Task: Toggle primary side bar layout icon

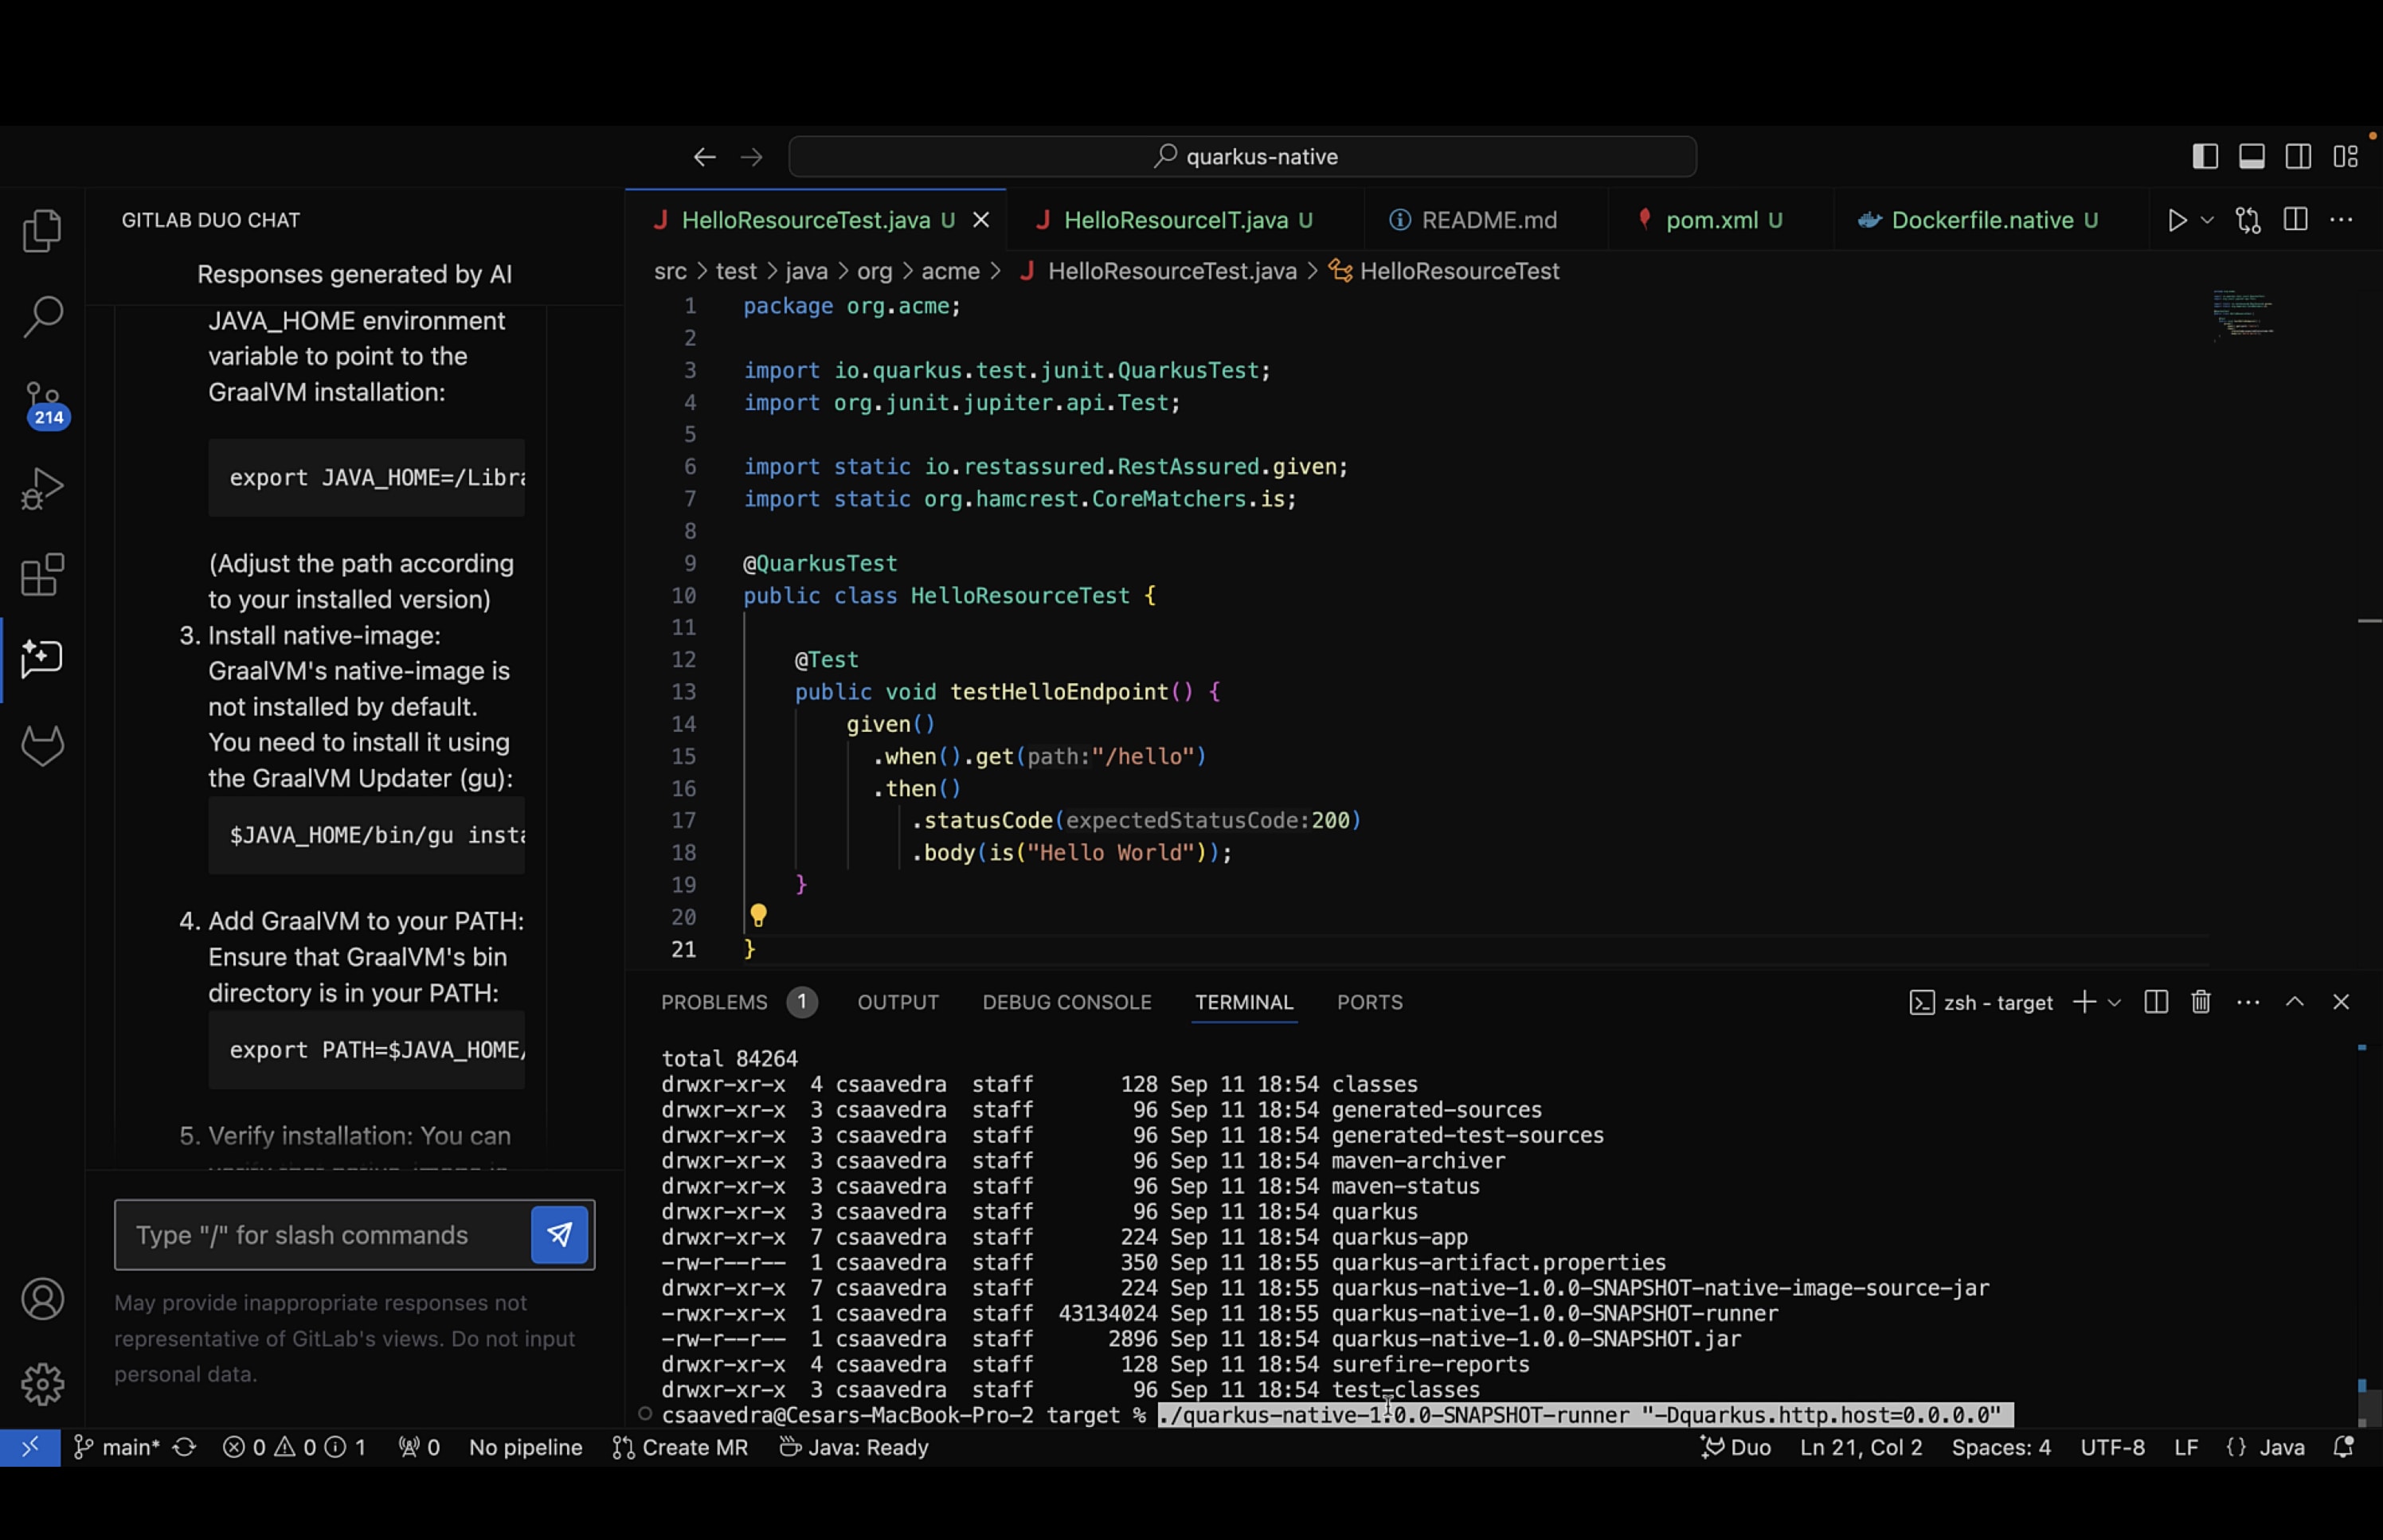Action: tap(2205, 157)
